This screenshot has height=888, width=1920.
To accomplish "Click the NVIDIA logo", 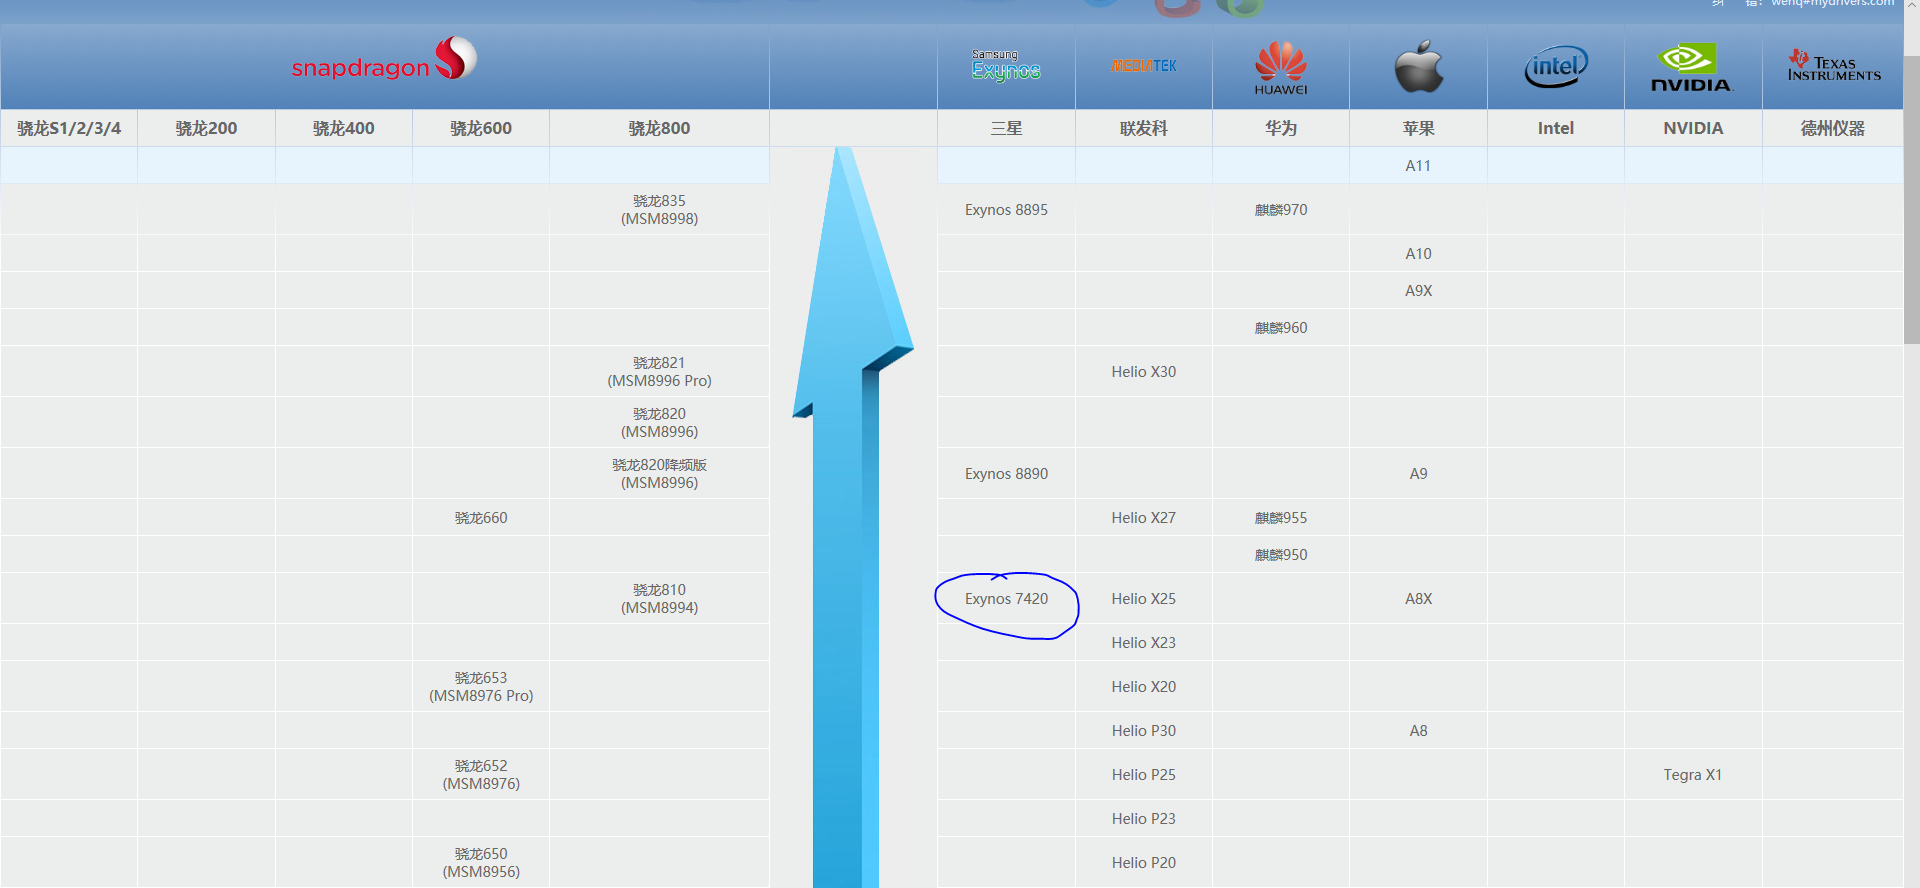I will point(1692,68).
